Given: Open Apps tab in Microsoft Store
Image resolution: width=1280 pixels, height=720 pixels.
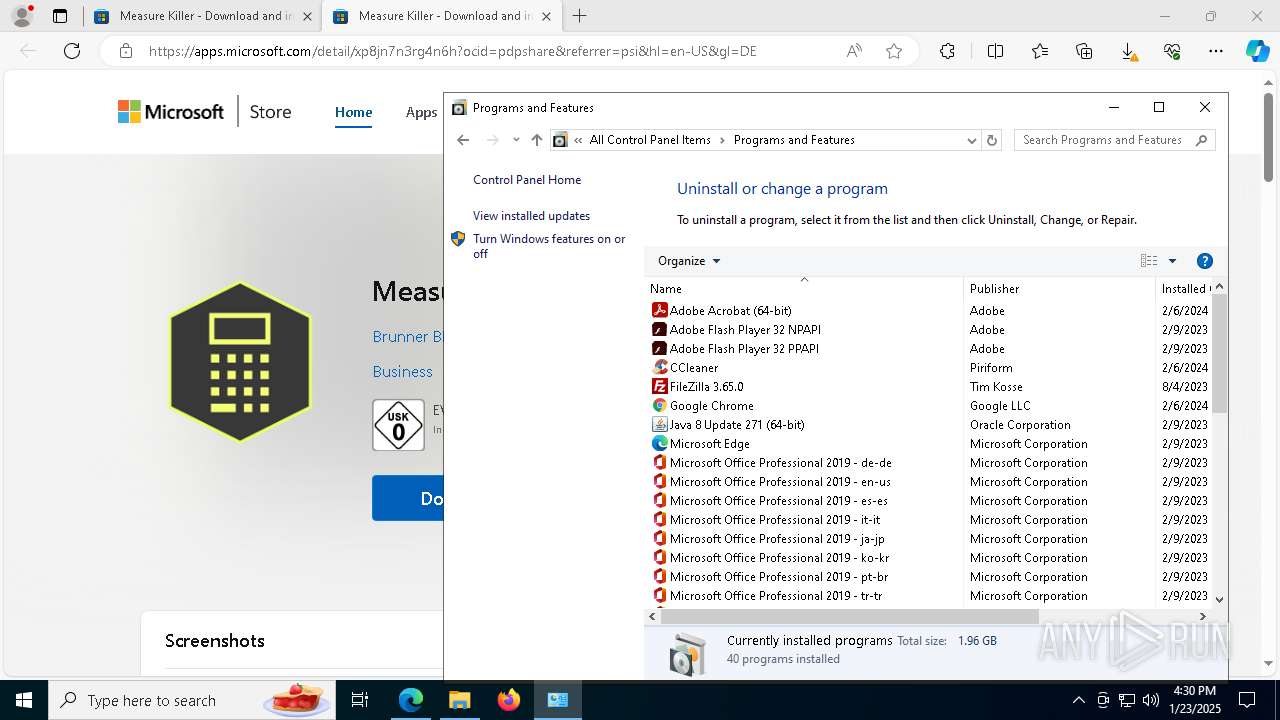Looking at the screenshot, I should pos(421,112).
